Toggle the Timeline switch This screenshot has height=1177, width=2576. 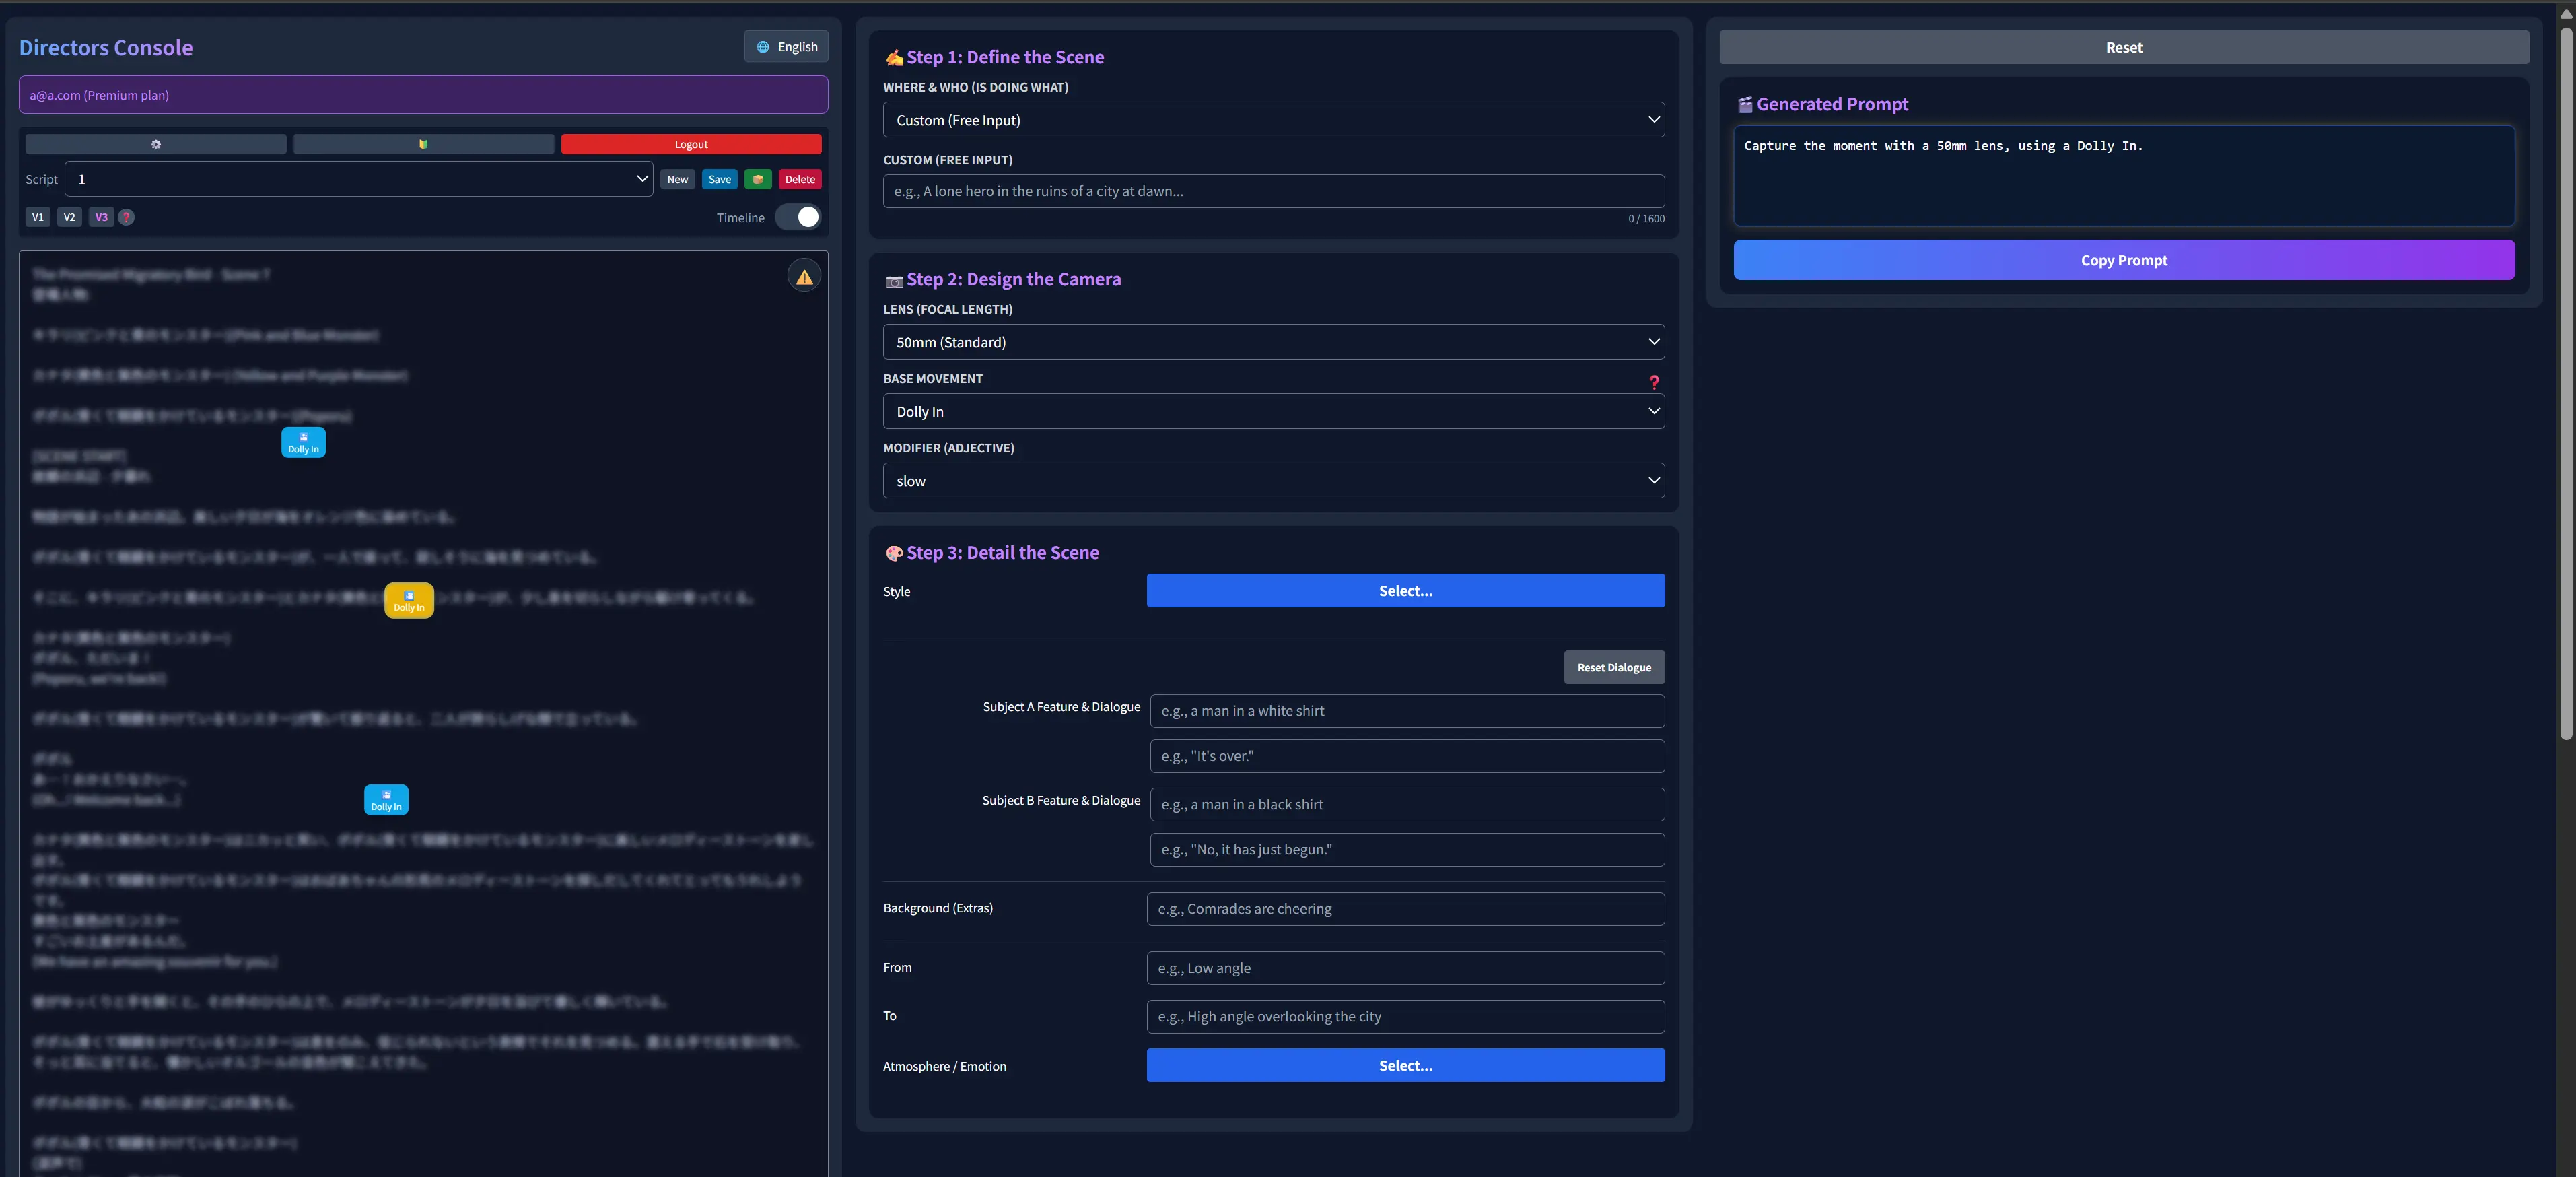[798, 217]
